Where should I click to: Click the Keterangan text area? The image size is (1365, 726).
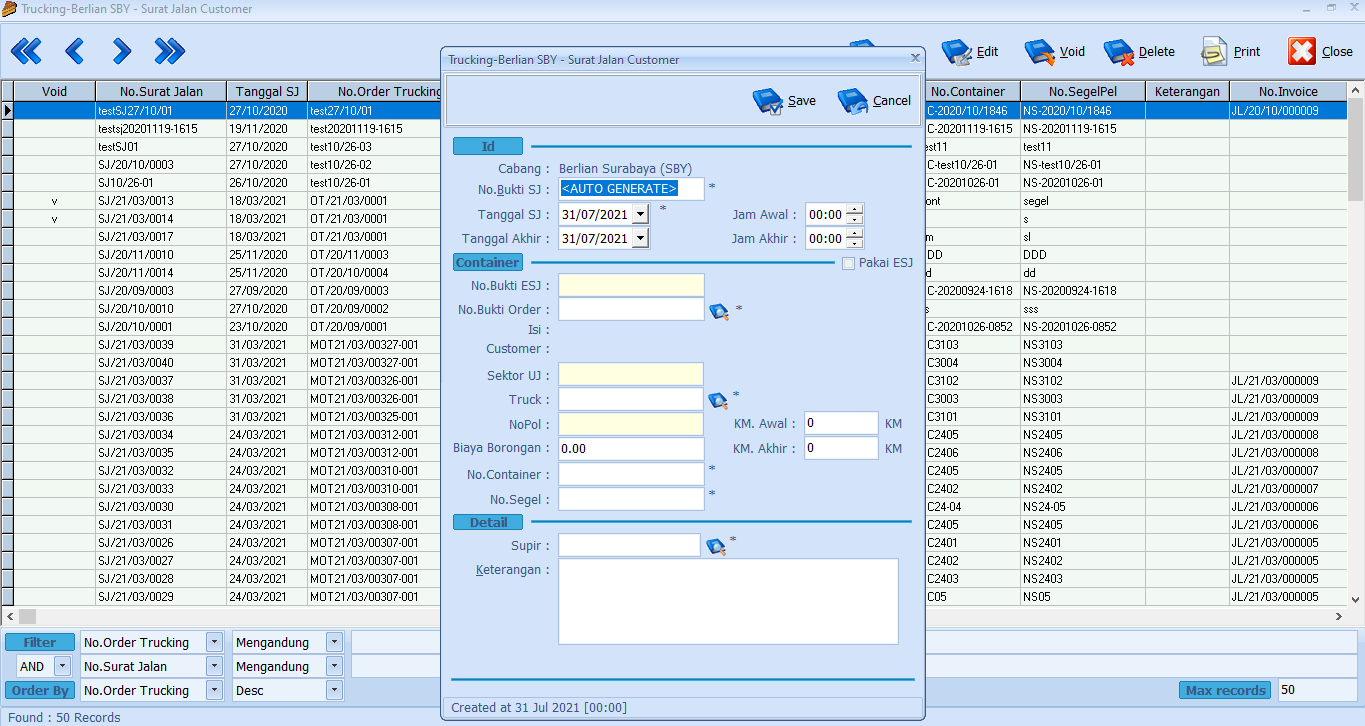click(x=728, y=601)
